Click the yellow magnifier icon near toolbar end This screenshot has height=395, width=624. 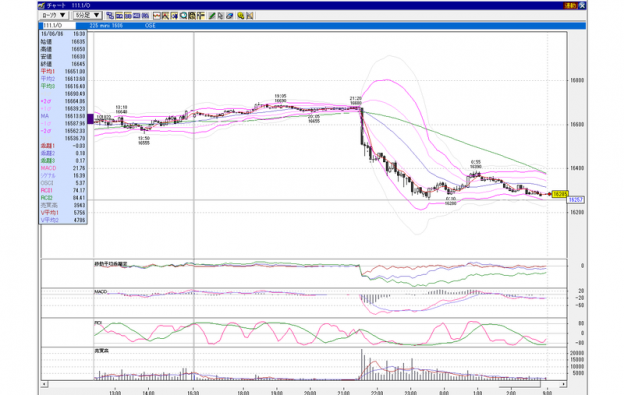click(240, 16)
